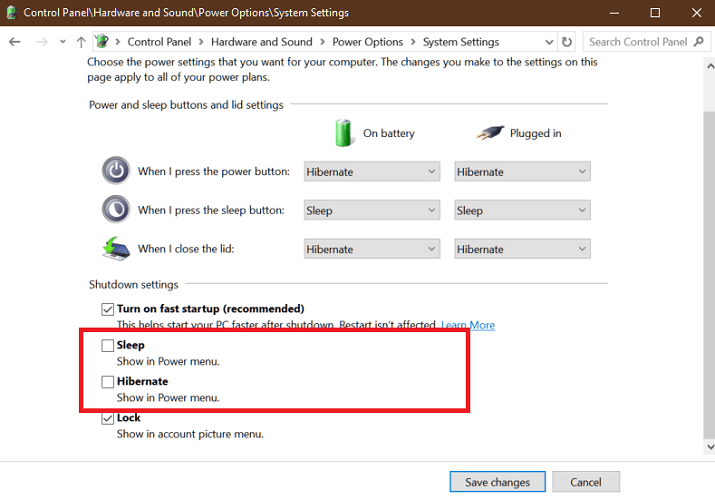Click the forward navigation arrow
The image size is (715, 500).
42,42
